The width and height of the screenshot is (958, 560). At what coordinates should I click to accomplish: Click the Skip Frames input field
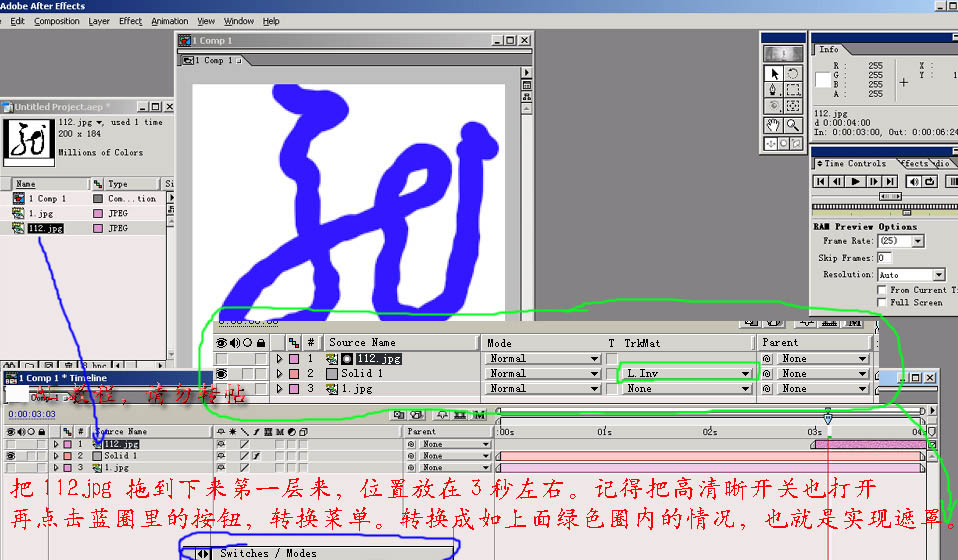[x=884, y=258]
